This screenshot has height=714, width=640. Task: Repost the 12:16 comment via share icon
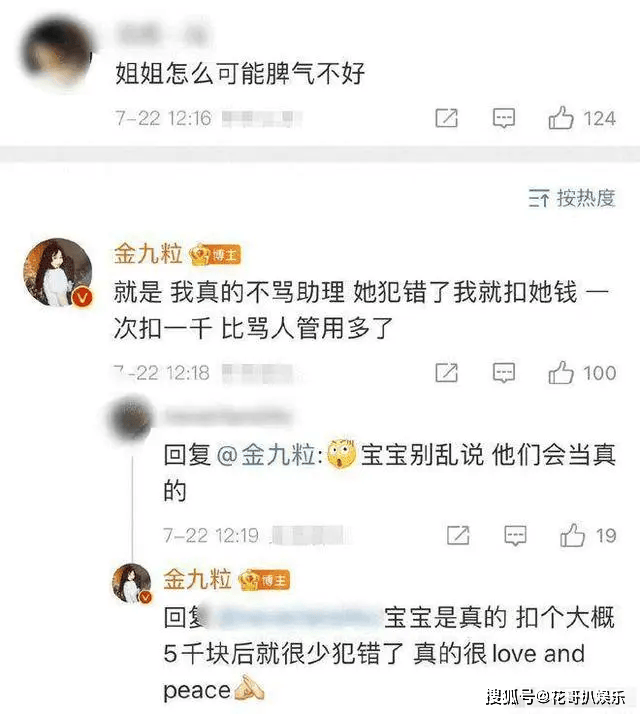pos(446,118)
